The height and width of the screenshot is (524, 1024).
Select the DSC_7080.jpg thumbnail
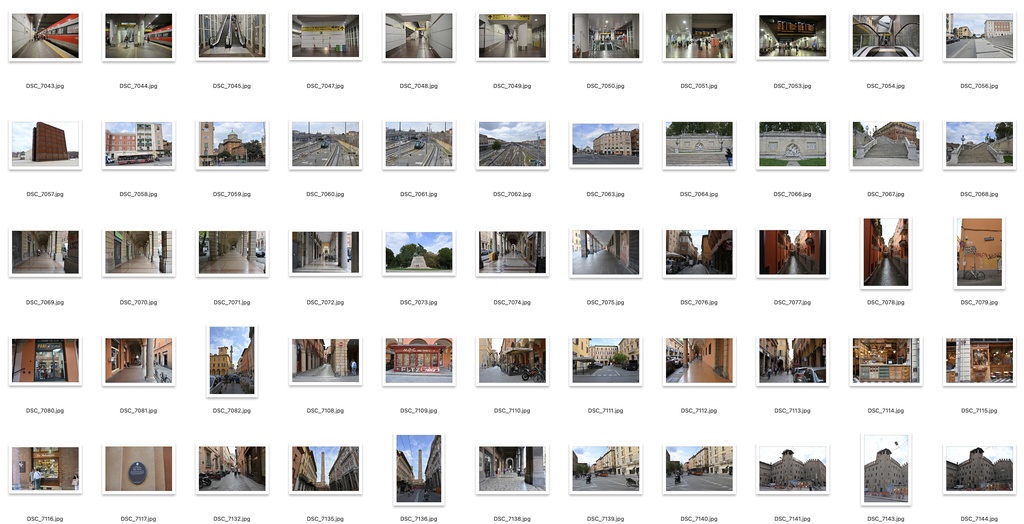coord(45,361)
